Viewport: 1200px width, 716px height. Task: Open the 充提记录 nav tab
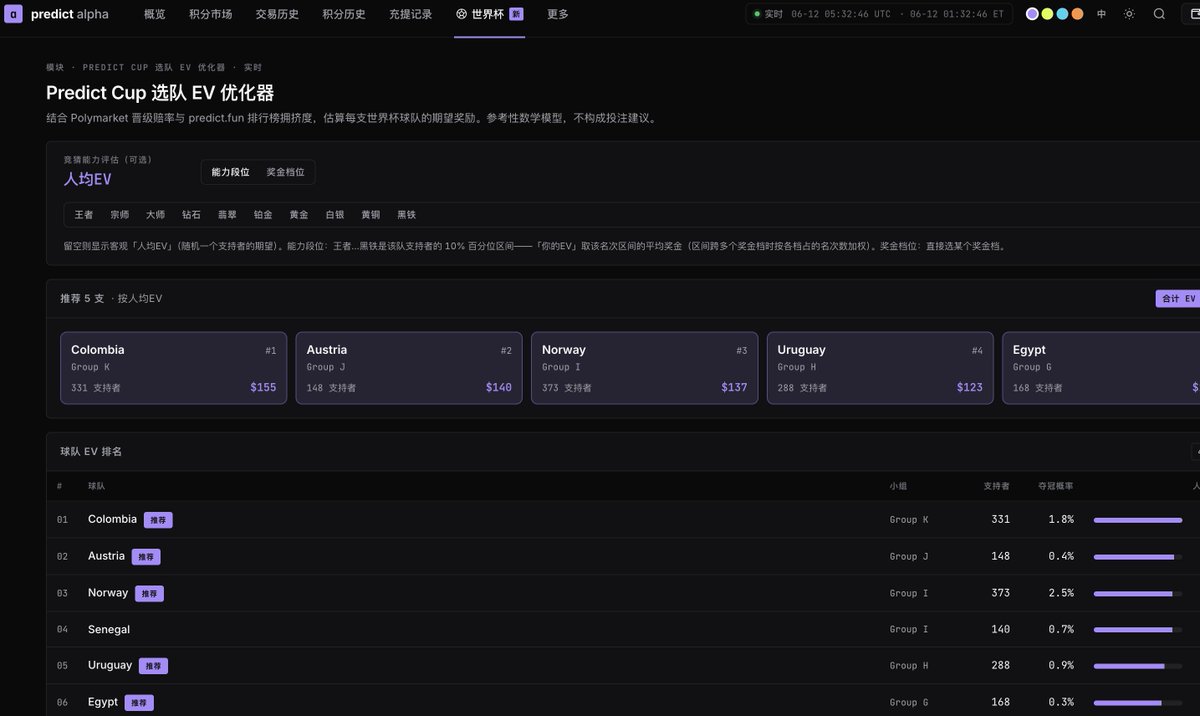(x=411, y=14)
